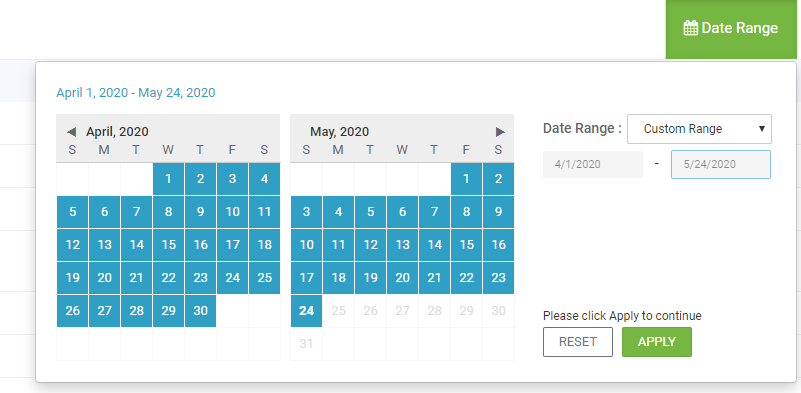
Task: Select the disabled May 27 date
Action: click(403, 311)
